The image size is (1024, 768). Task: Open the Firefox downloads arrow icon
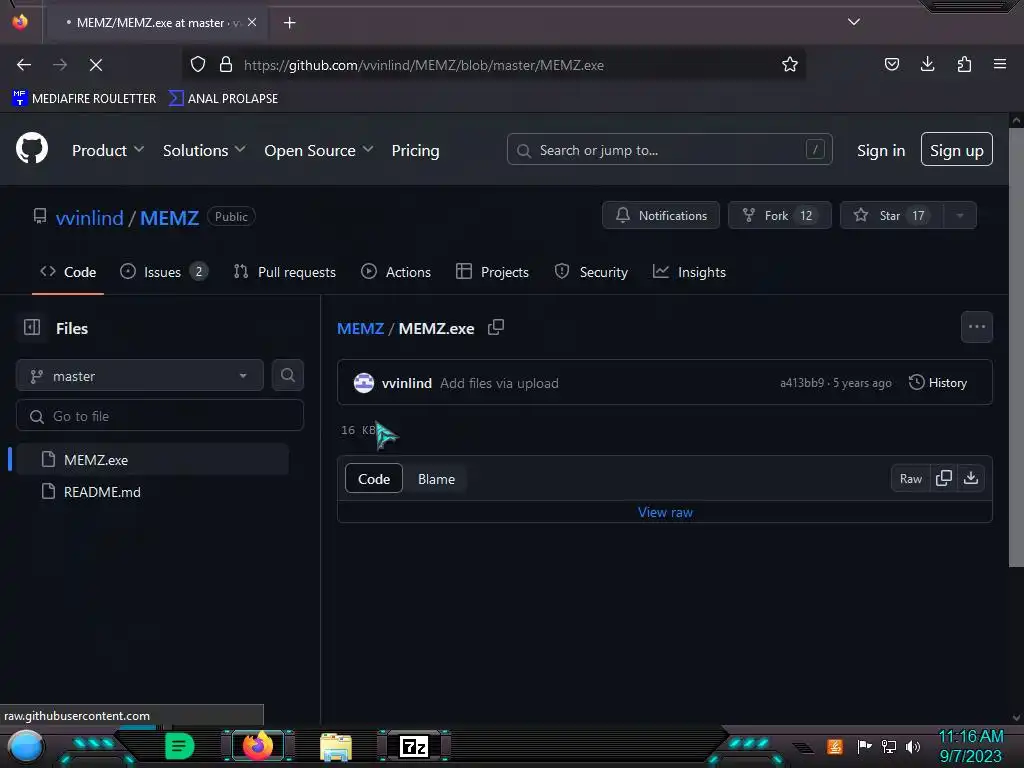pos(927,64)
